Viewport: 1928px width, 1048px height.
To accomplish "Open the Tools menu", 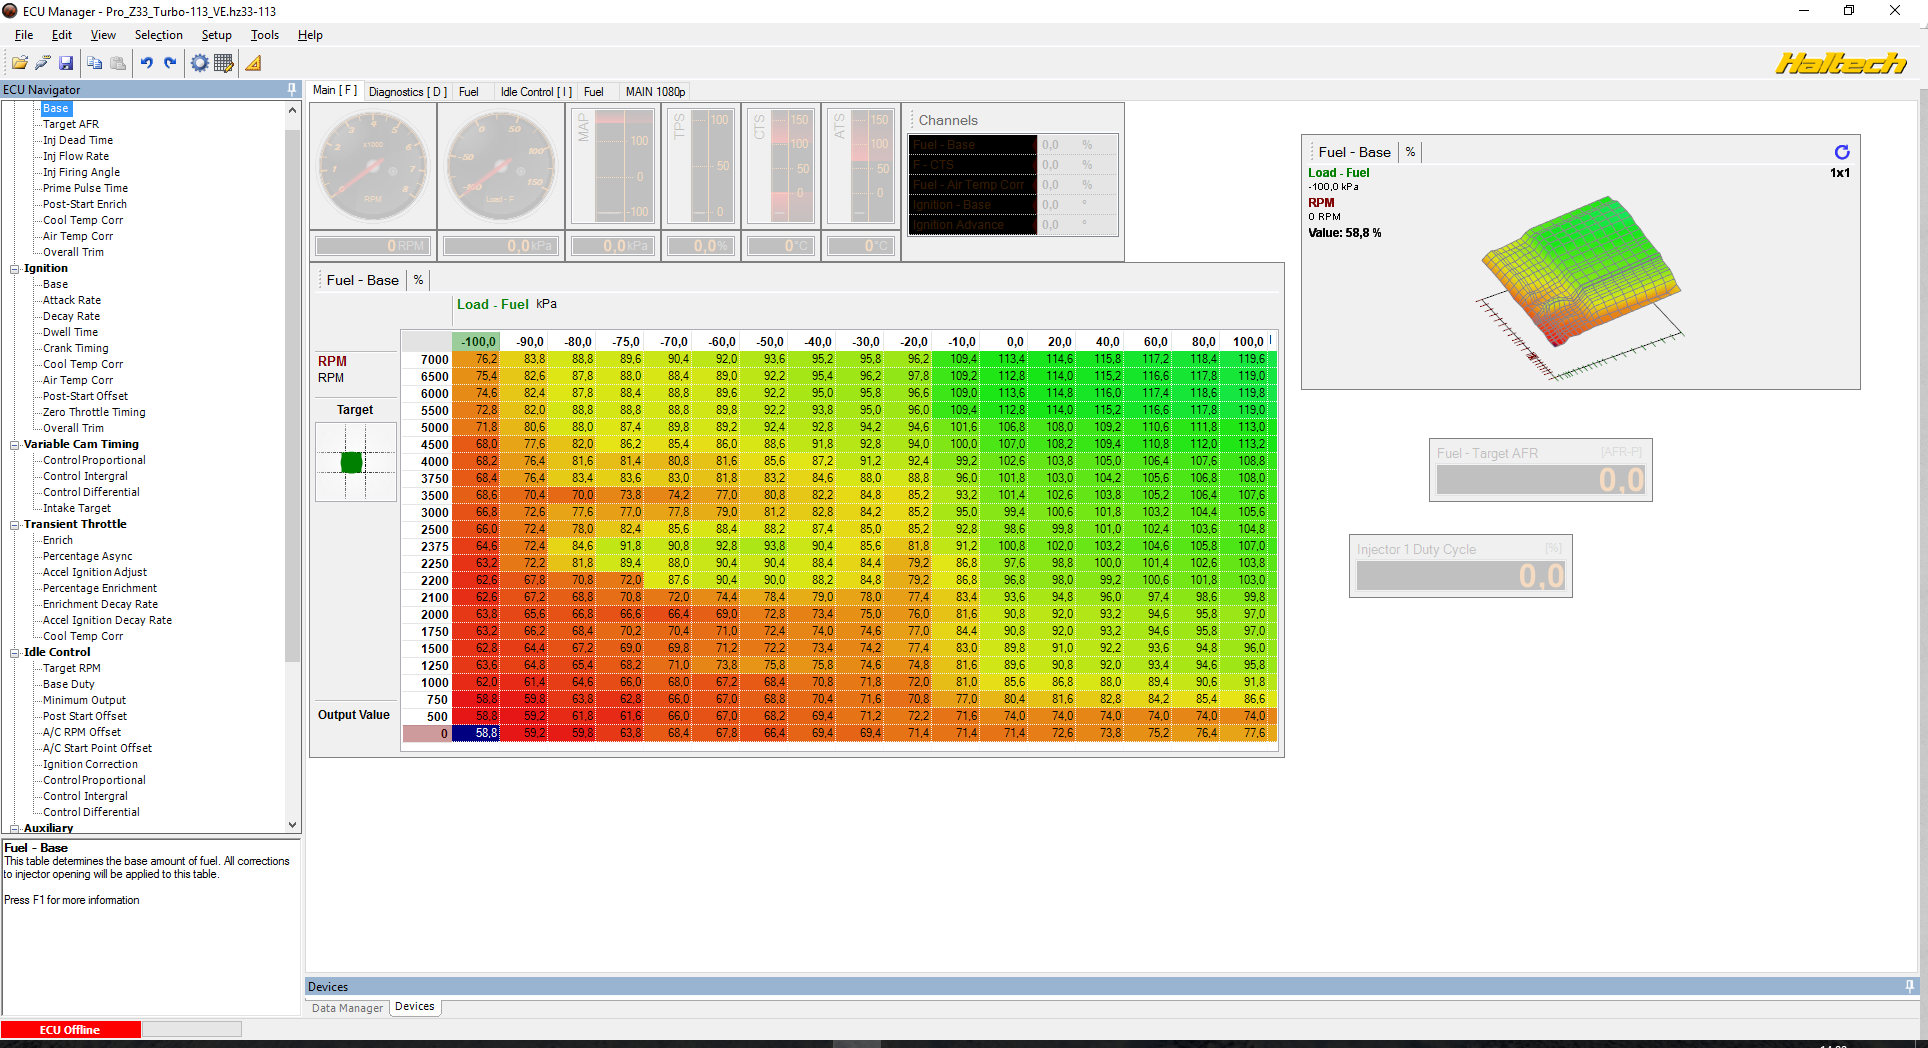I will click(x=264, y=35).
